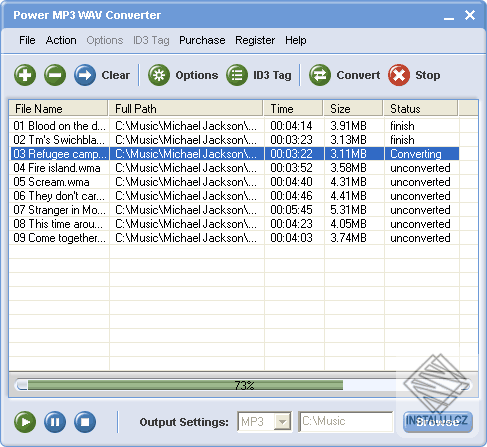Viewport: 487px width, 447px height.
Task: Click the ID3 Tag toolbar label
Action: tap(272, 75)
